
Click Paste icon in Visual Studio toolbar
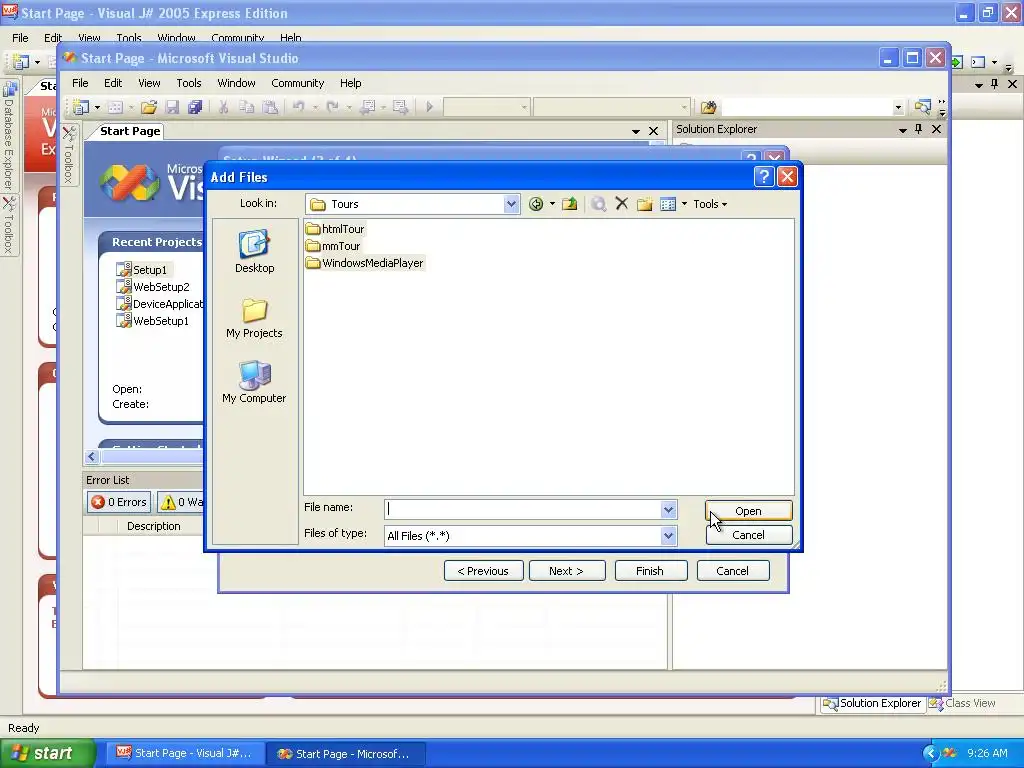click(x=270, y=107)
